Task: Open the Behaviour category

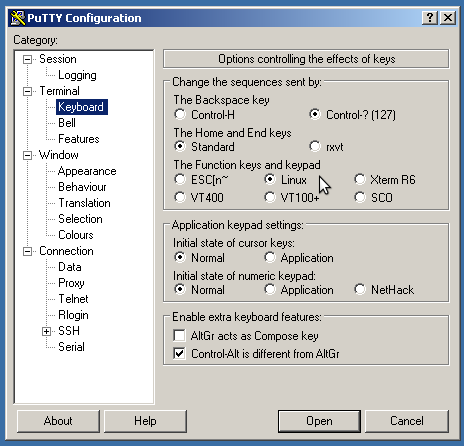Action: pos(82,187)
